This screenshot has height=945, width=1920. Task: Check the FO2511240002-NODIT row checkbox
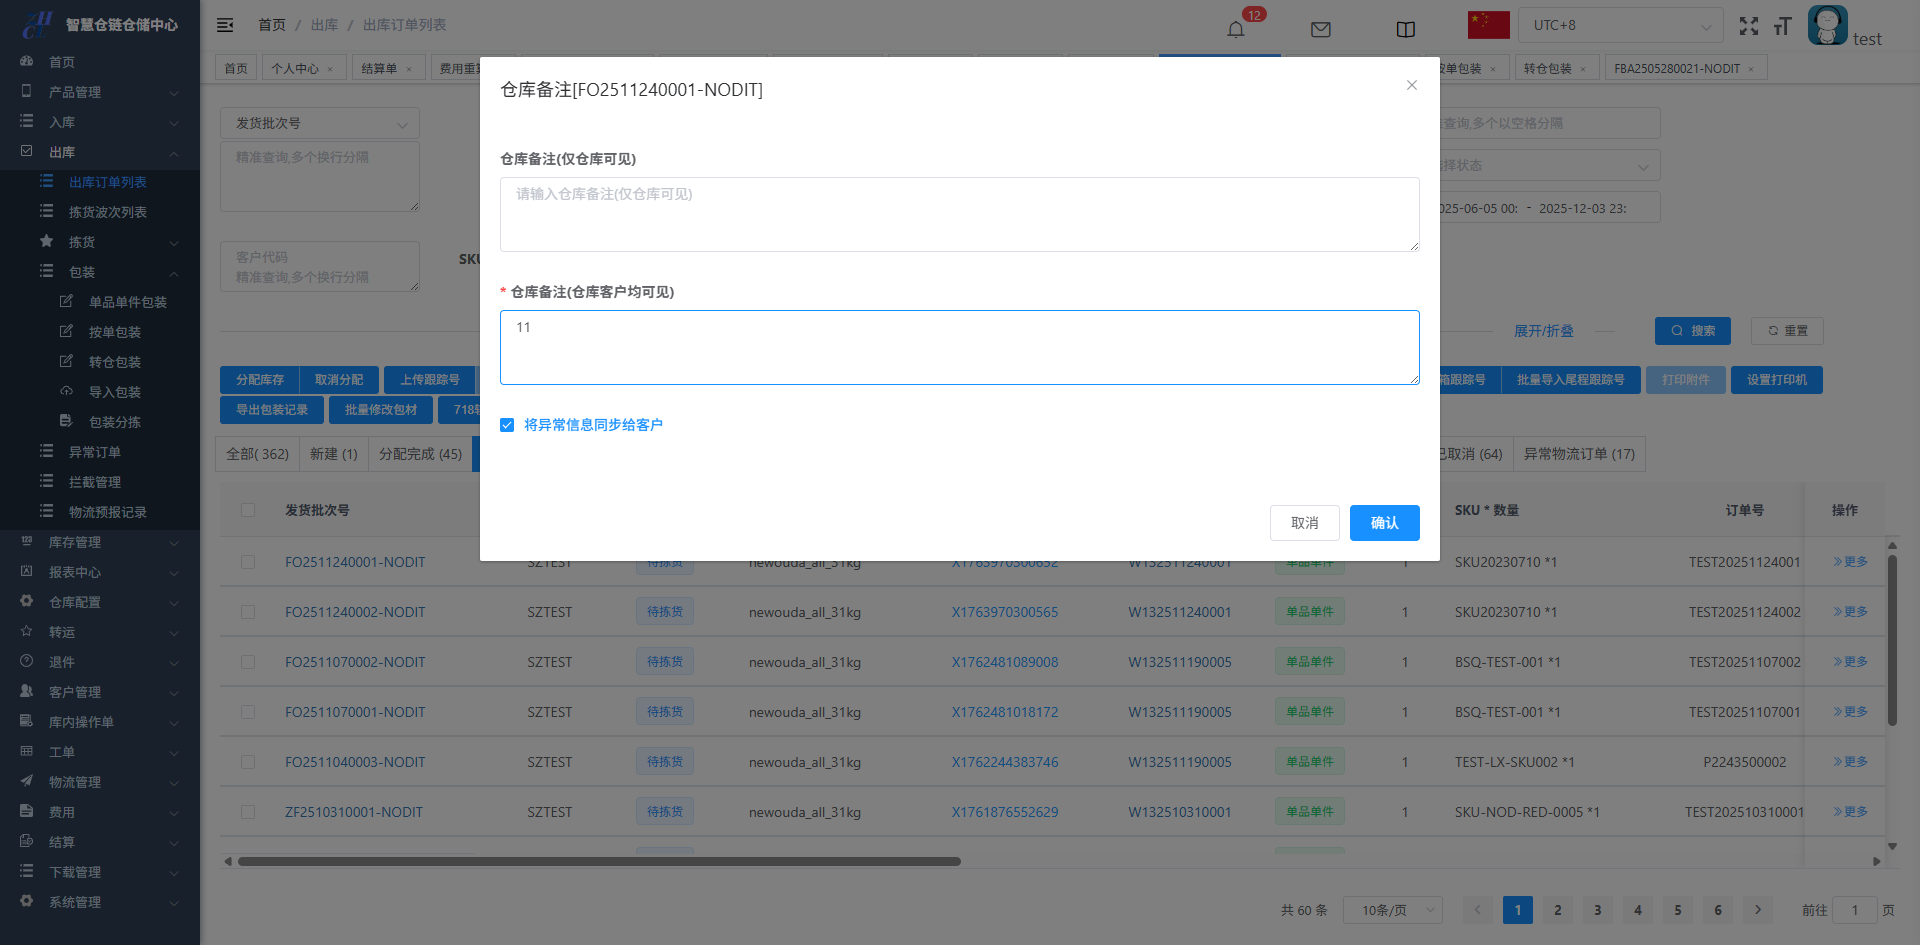pyautogui.click(x=248, y=612)
